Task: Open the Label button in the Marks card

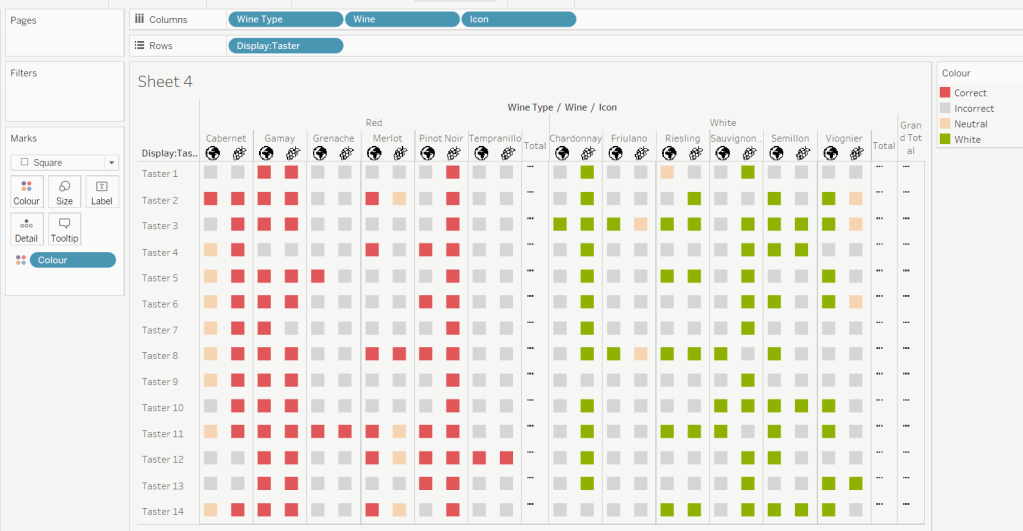Action: [101, 192]
